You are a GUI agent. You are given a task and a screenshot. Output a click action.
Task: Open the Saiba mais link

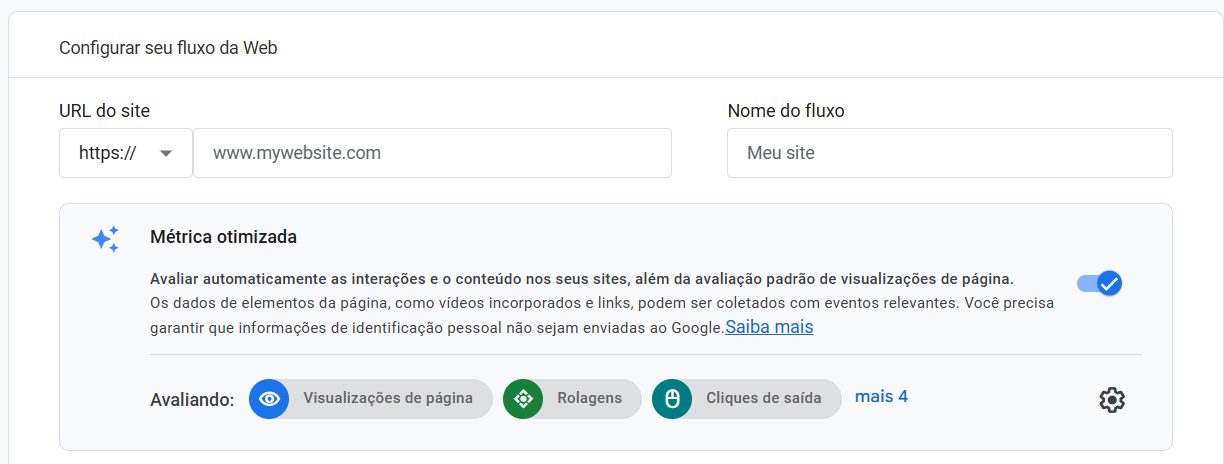coord(769,327)
